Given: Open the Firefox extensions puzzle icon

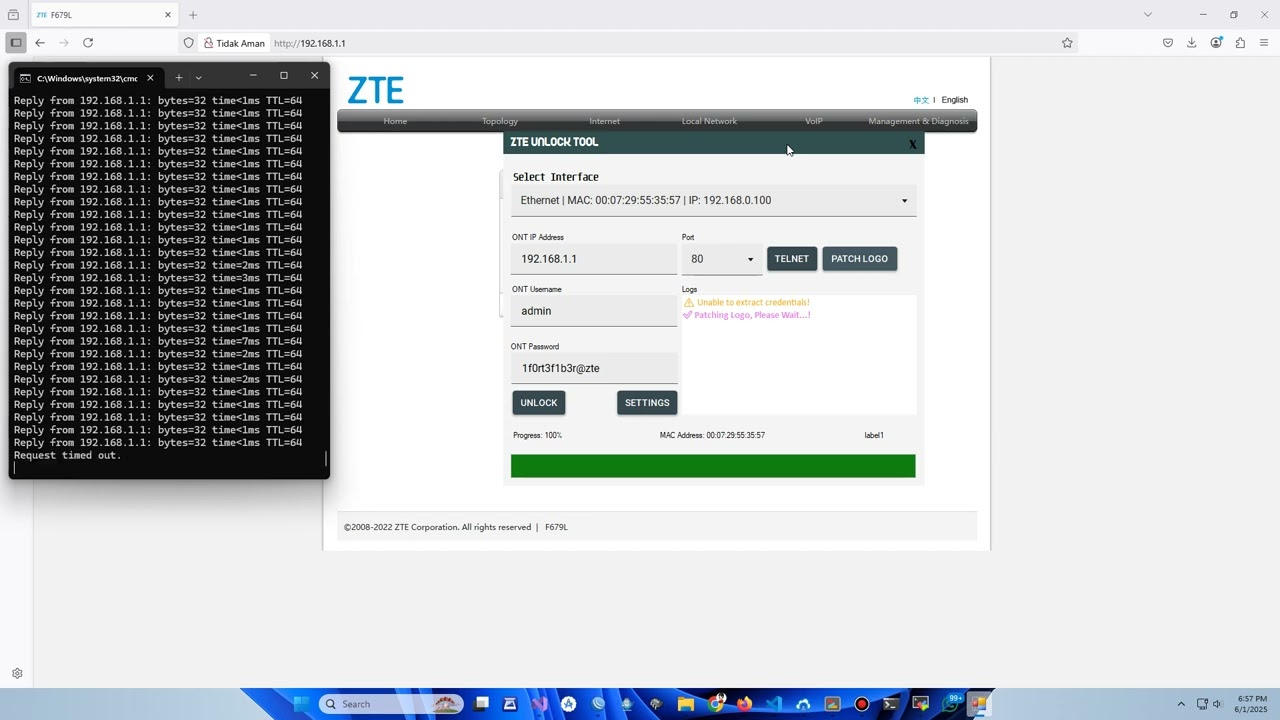Looking at the screenshot, I should click(1240, 43).
